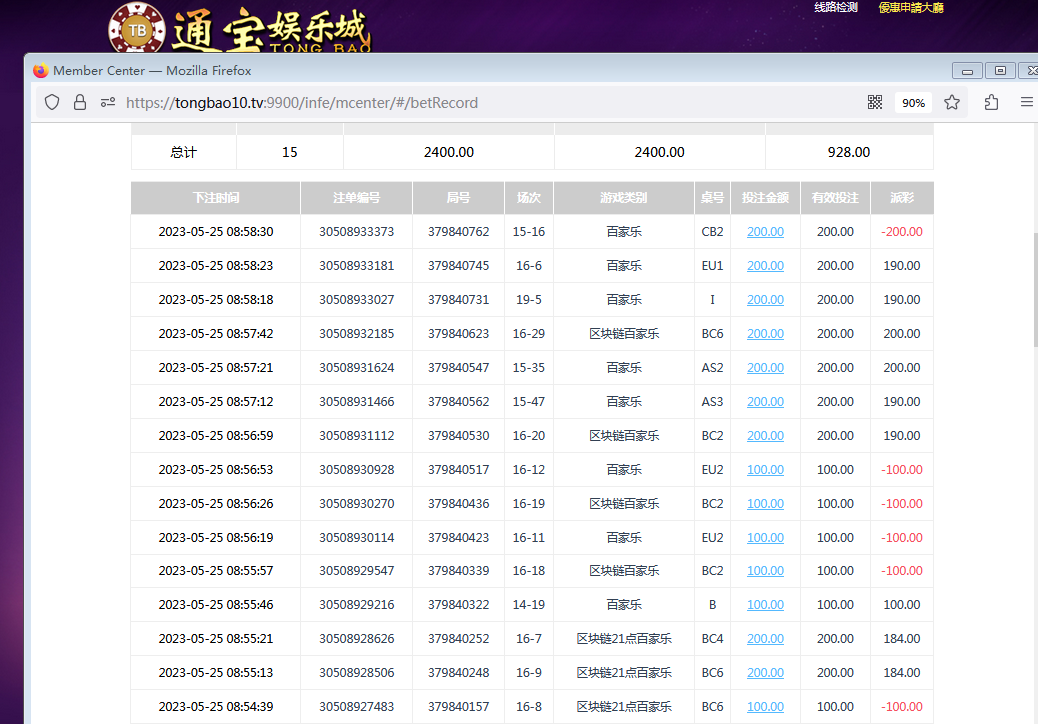This screenshot has height=724, width=1038.
Task: Select the timestamp 2023-05-25 08:56:53
Action: [216, 469]
